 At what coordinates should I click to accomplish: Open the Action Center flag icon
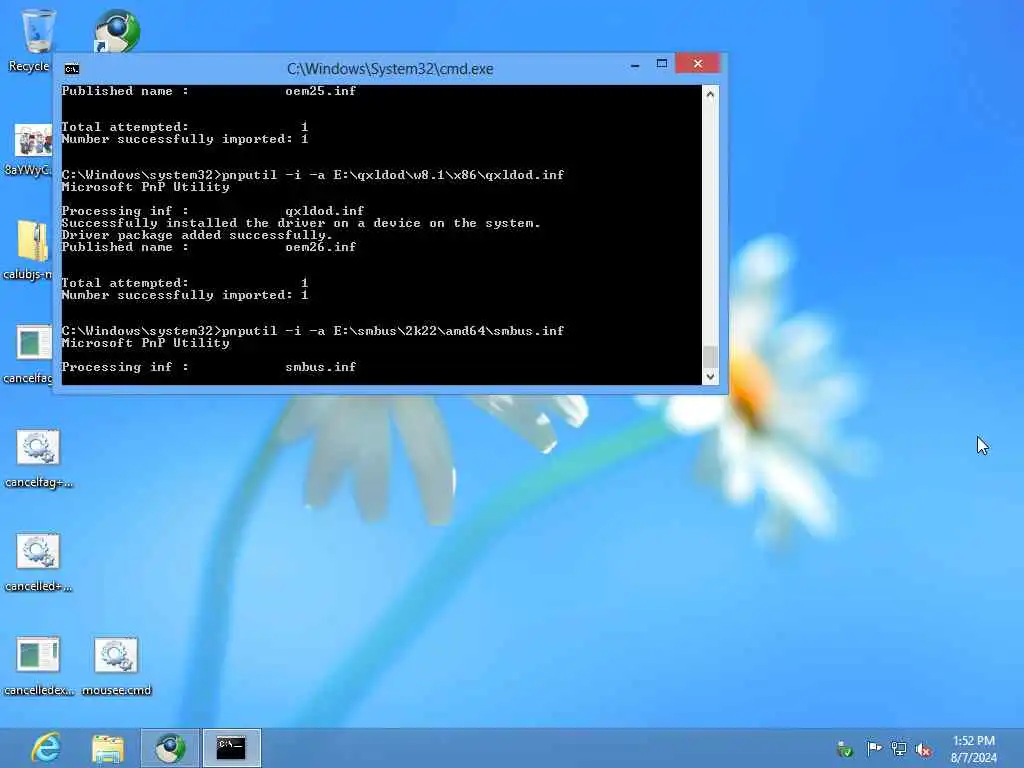[x=874, y=748]
